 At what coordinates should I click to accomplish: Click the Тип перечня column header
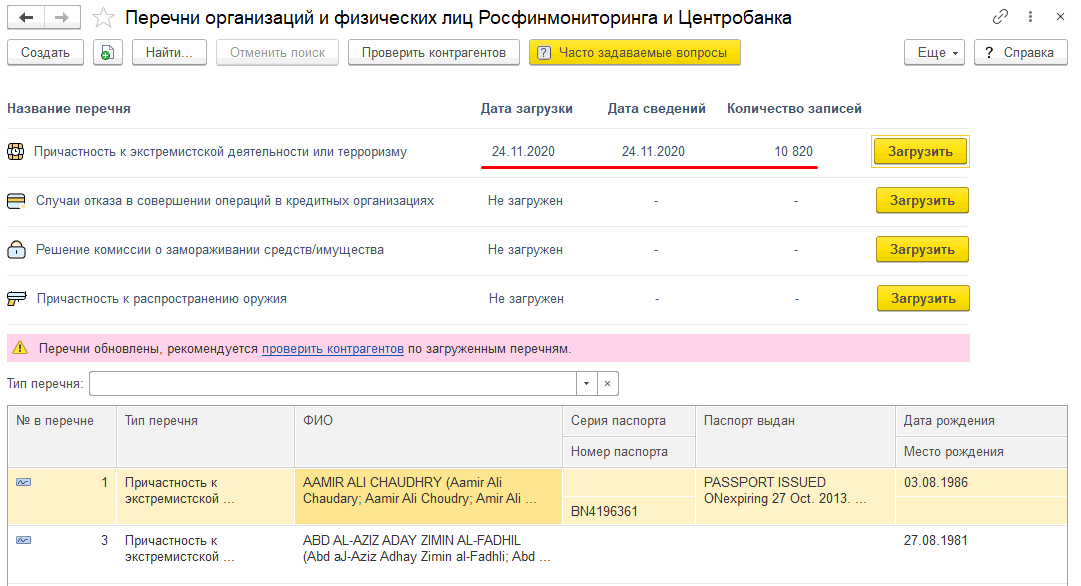(x=205, y=436)
